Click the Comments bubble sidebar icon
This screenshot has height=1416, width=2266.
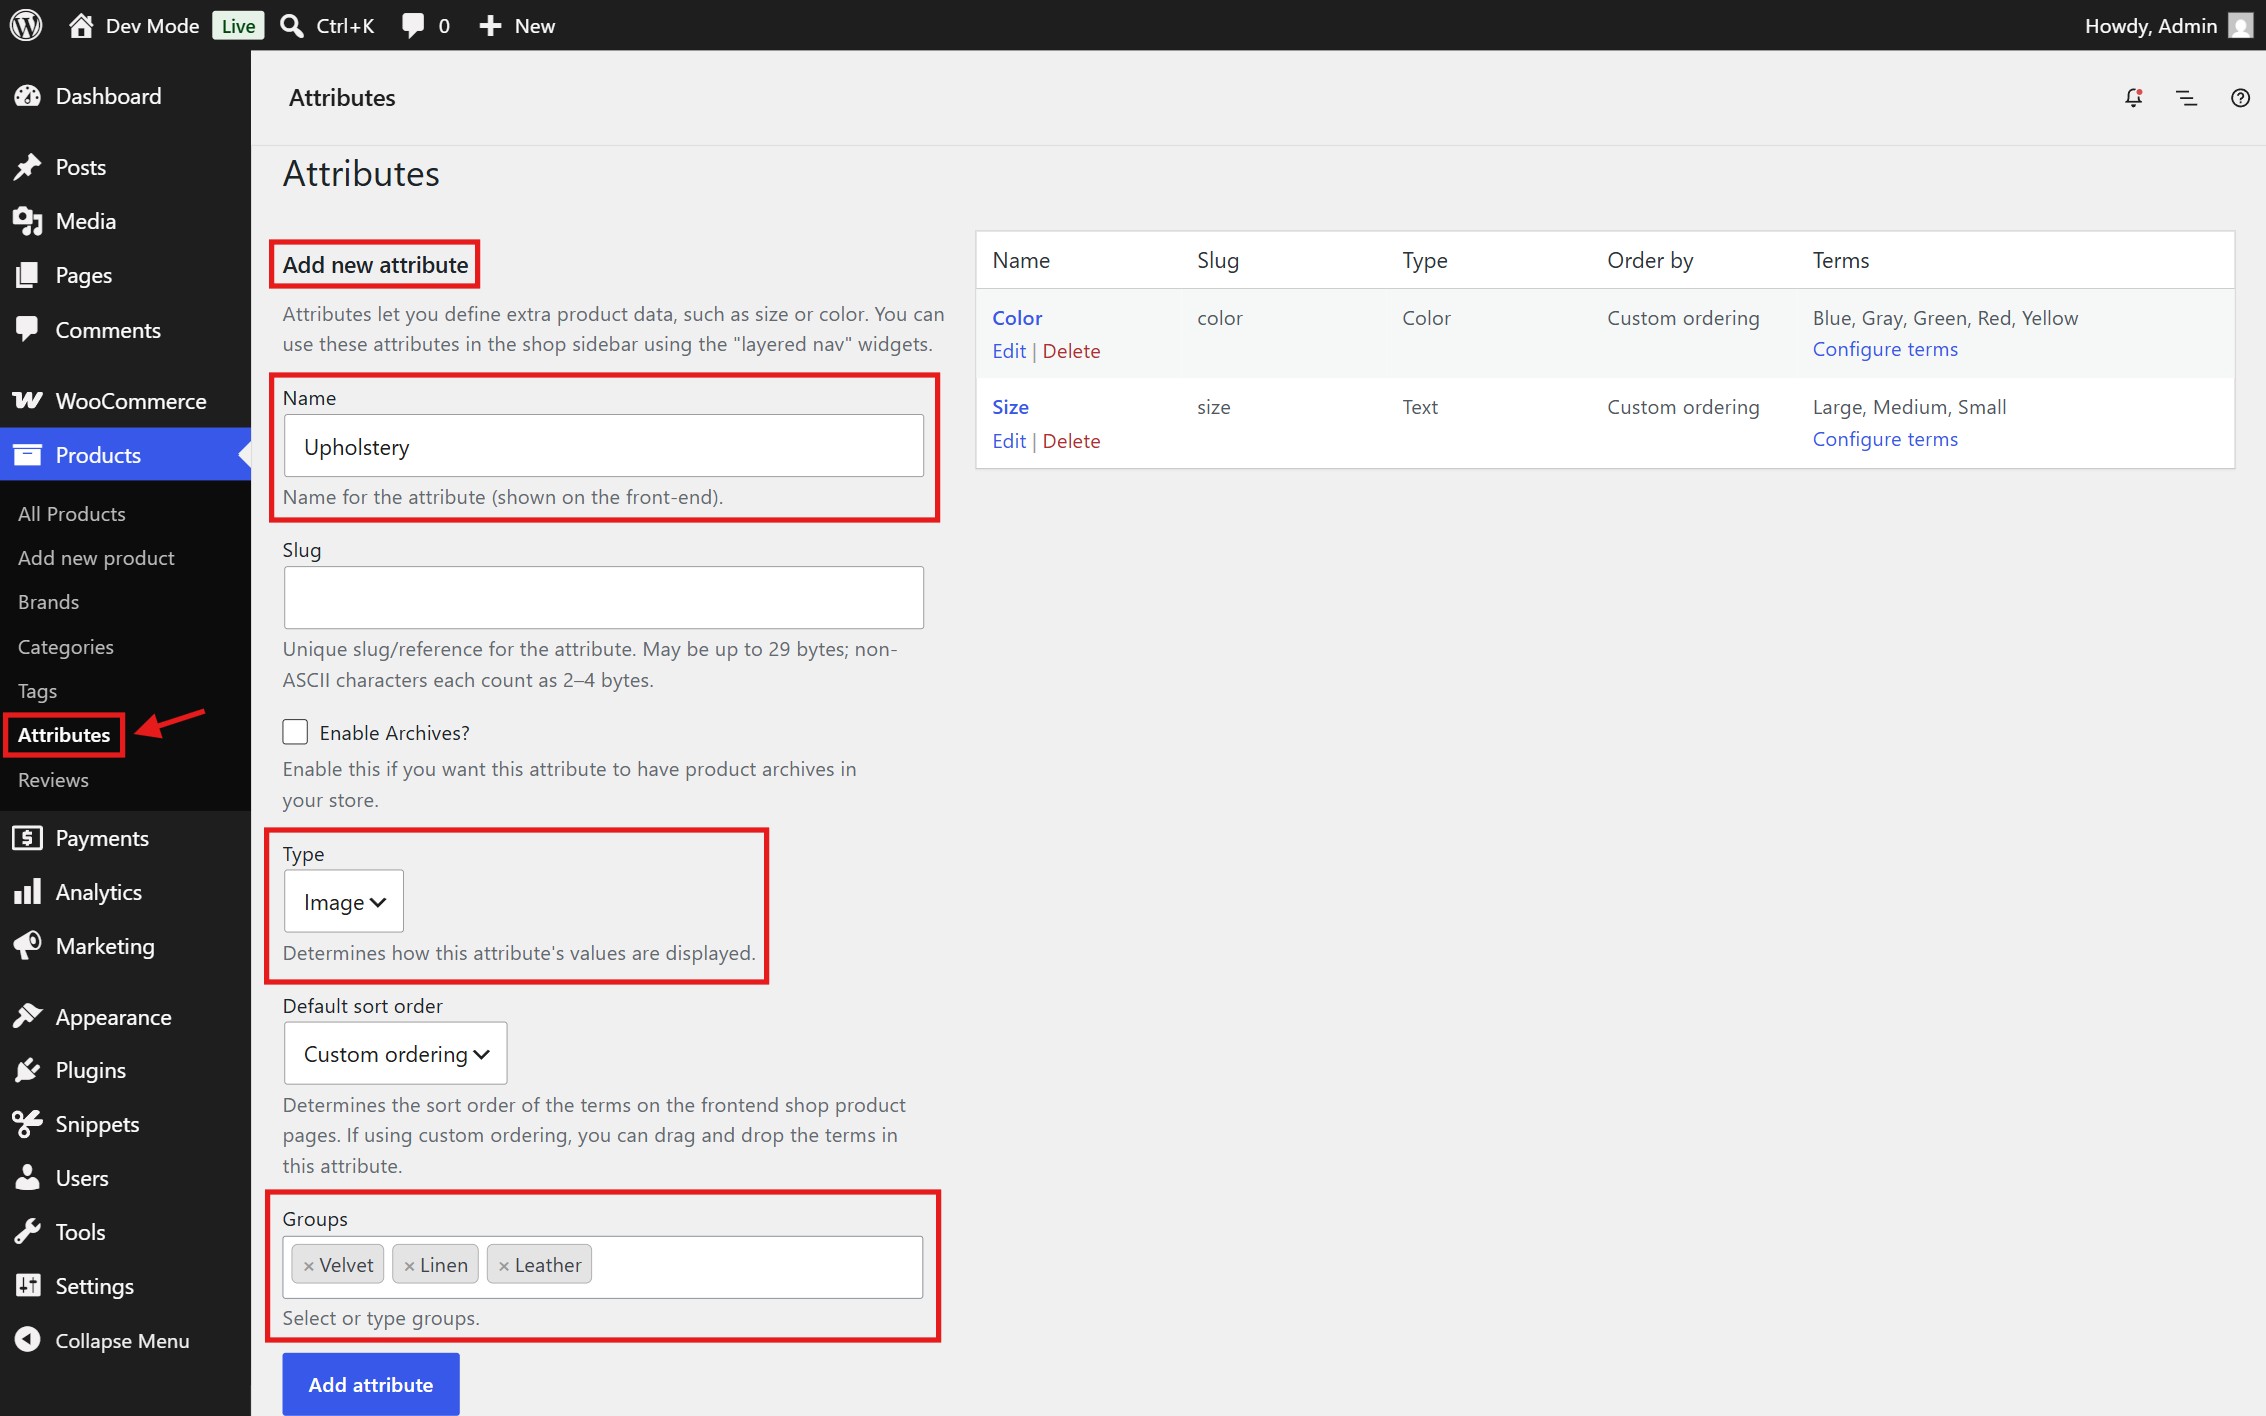(28, 329)
